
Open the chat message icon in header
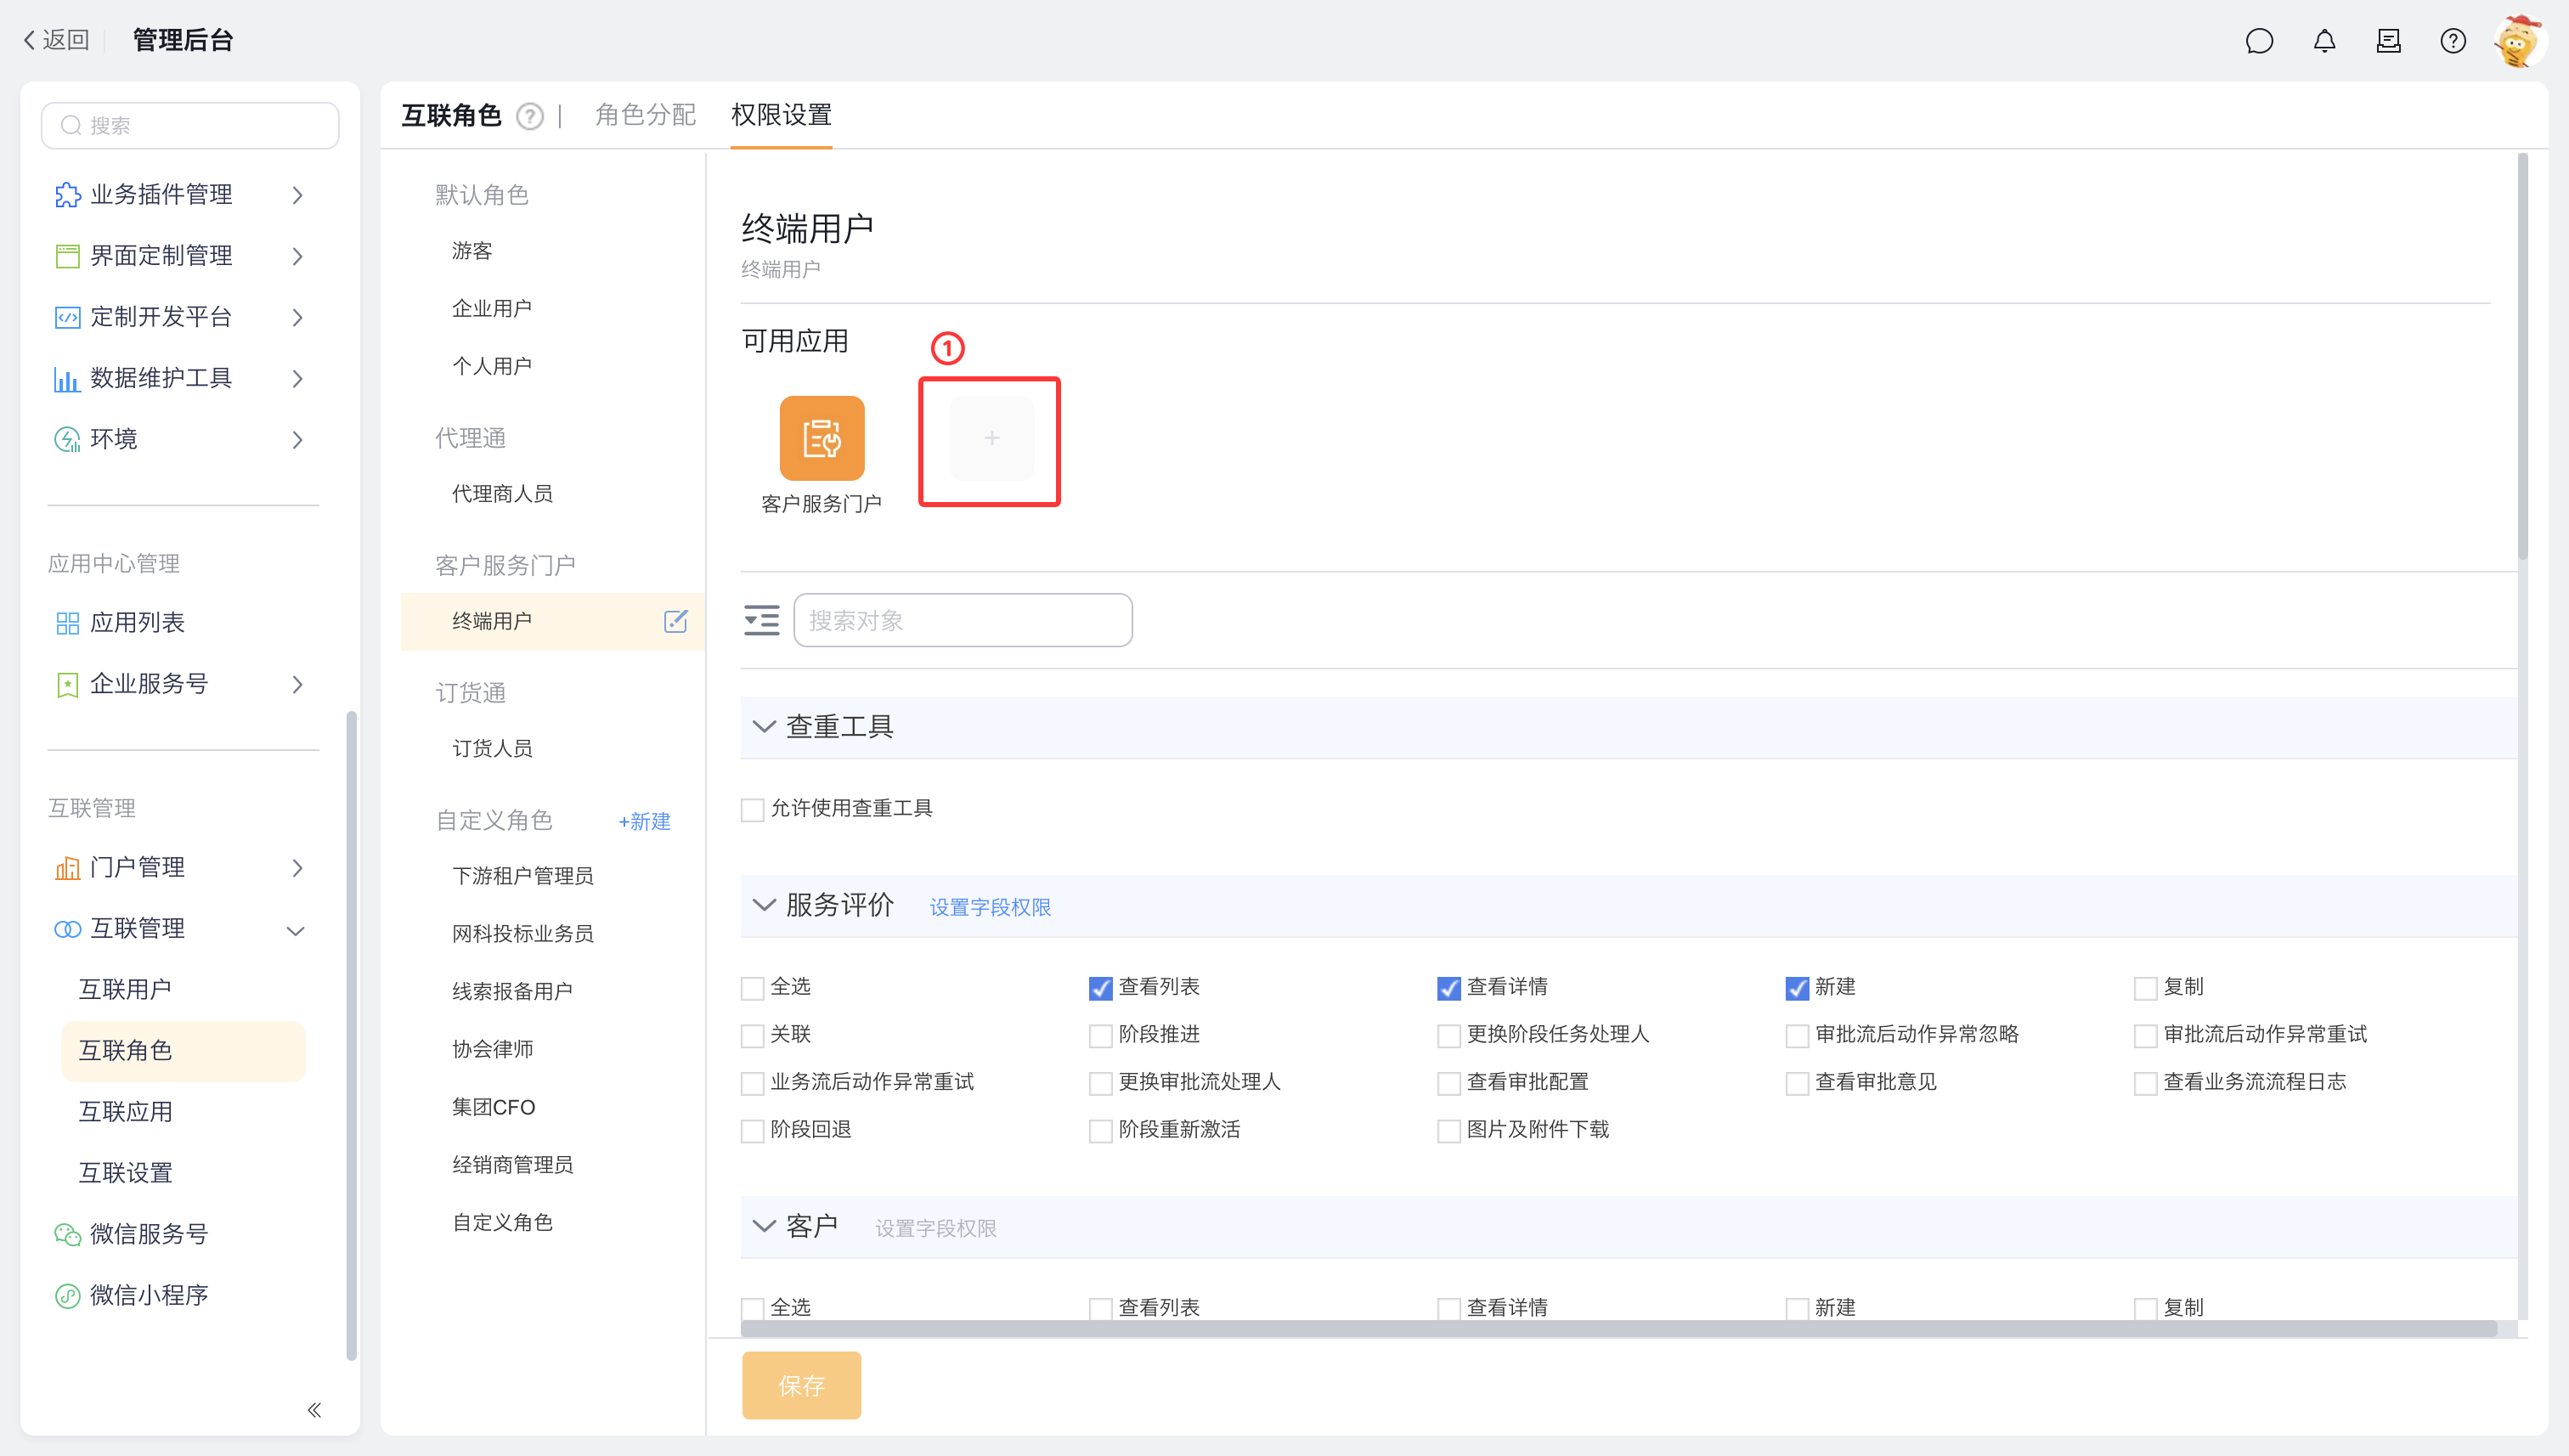pos(2259,41)
